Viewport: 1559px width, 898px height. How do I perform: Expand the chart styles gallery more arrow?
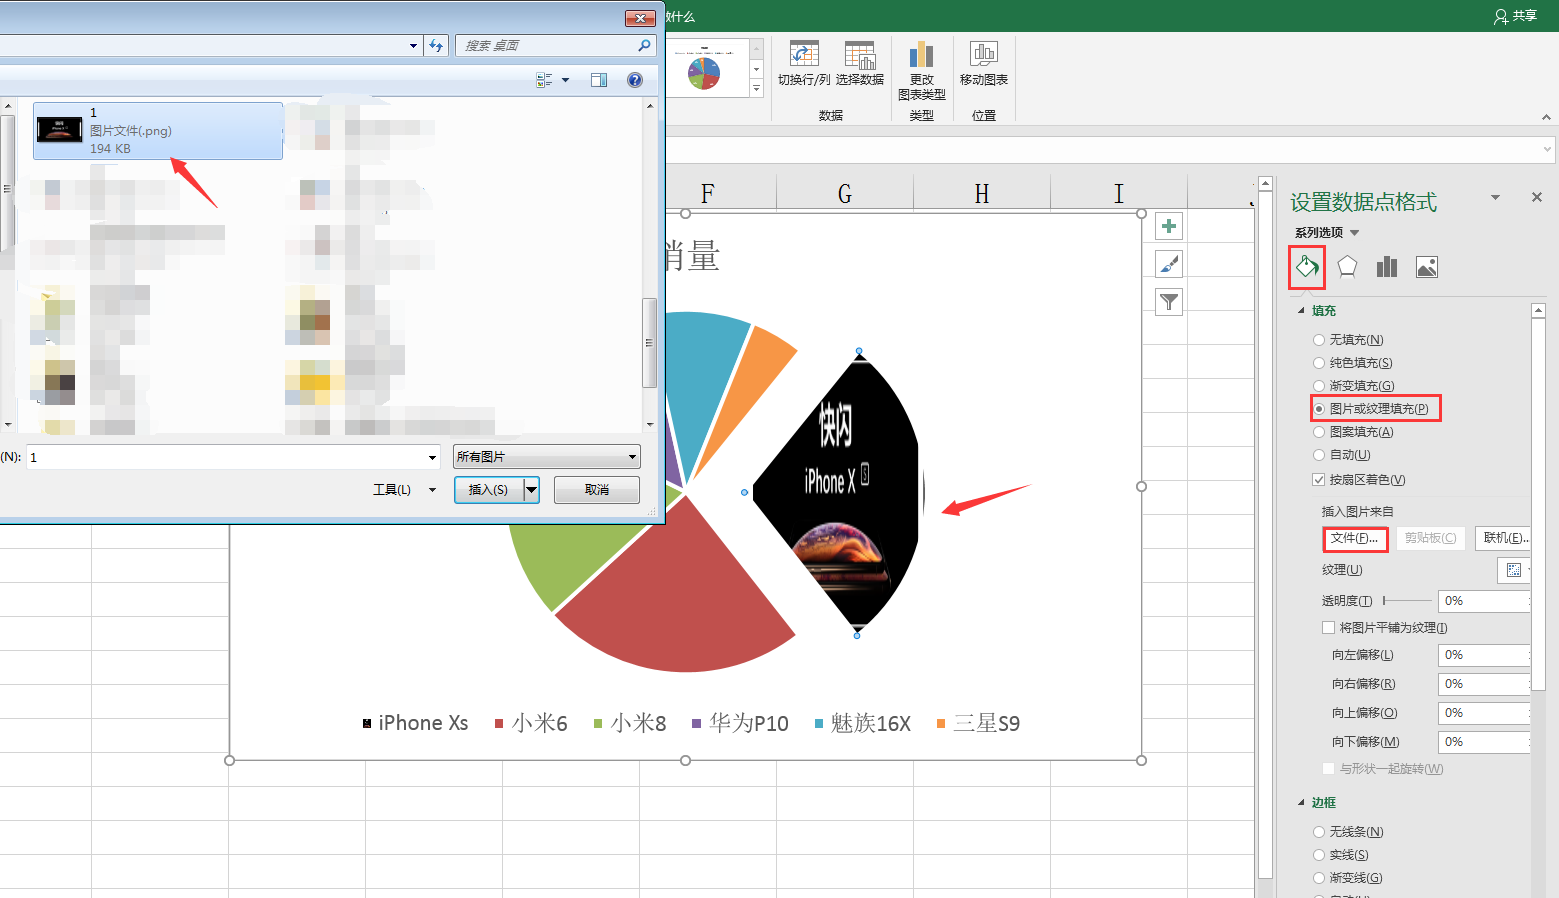(757, 89)
